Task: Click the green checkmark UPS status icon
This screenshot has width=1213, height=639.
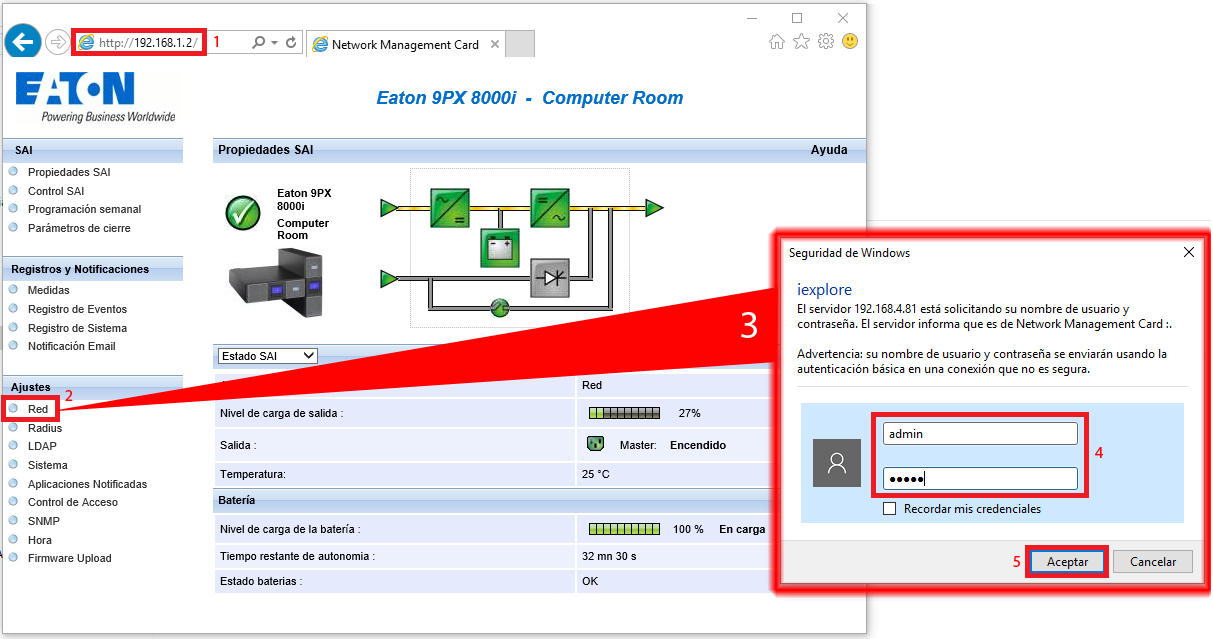Action: pyautogui.click(x=242, y=212)
